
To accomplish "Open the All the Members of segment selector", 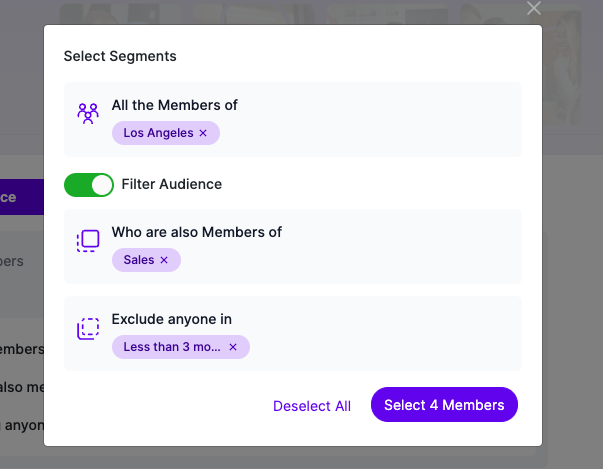I will coord(293,119).
